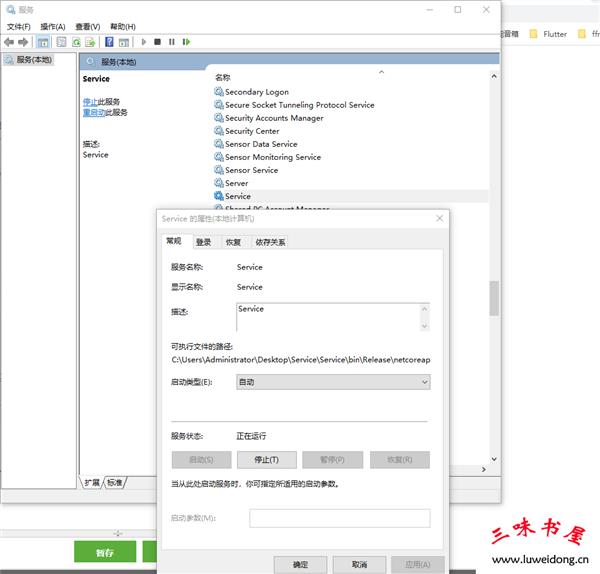Click the export list toolbar icon

[x=90, y=42]
